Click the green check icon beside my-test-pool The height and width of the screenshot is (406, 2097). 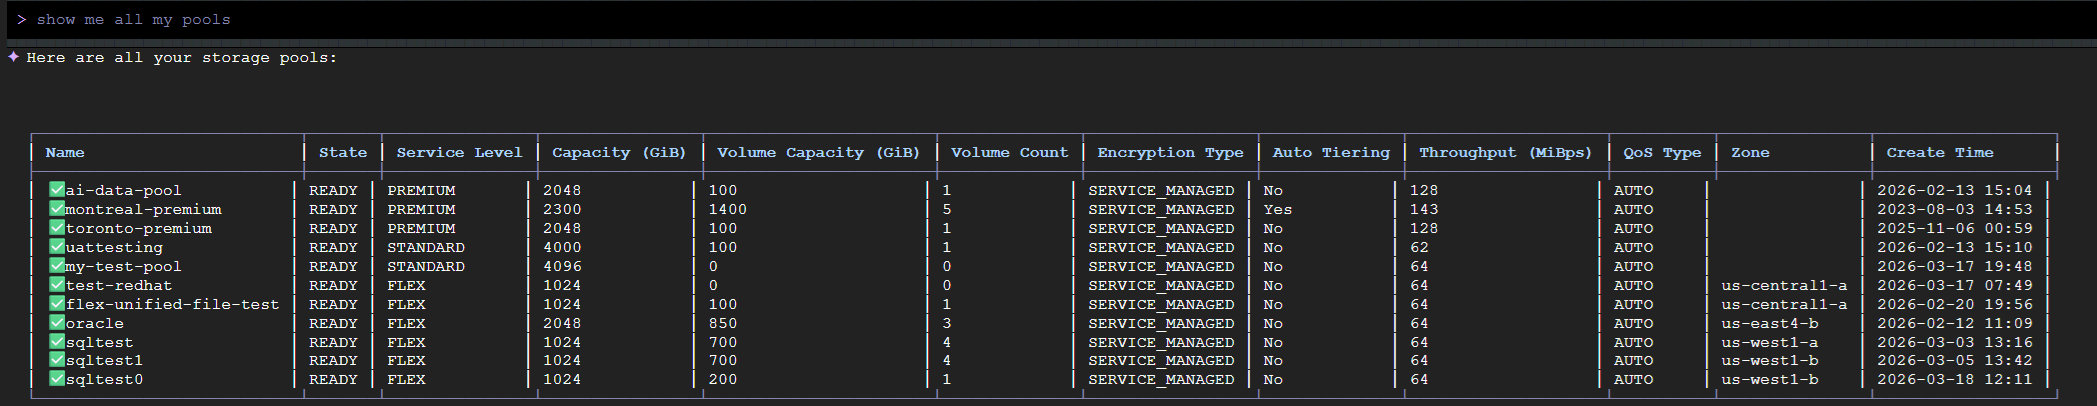point(57,265)
